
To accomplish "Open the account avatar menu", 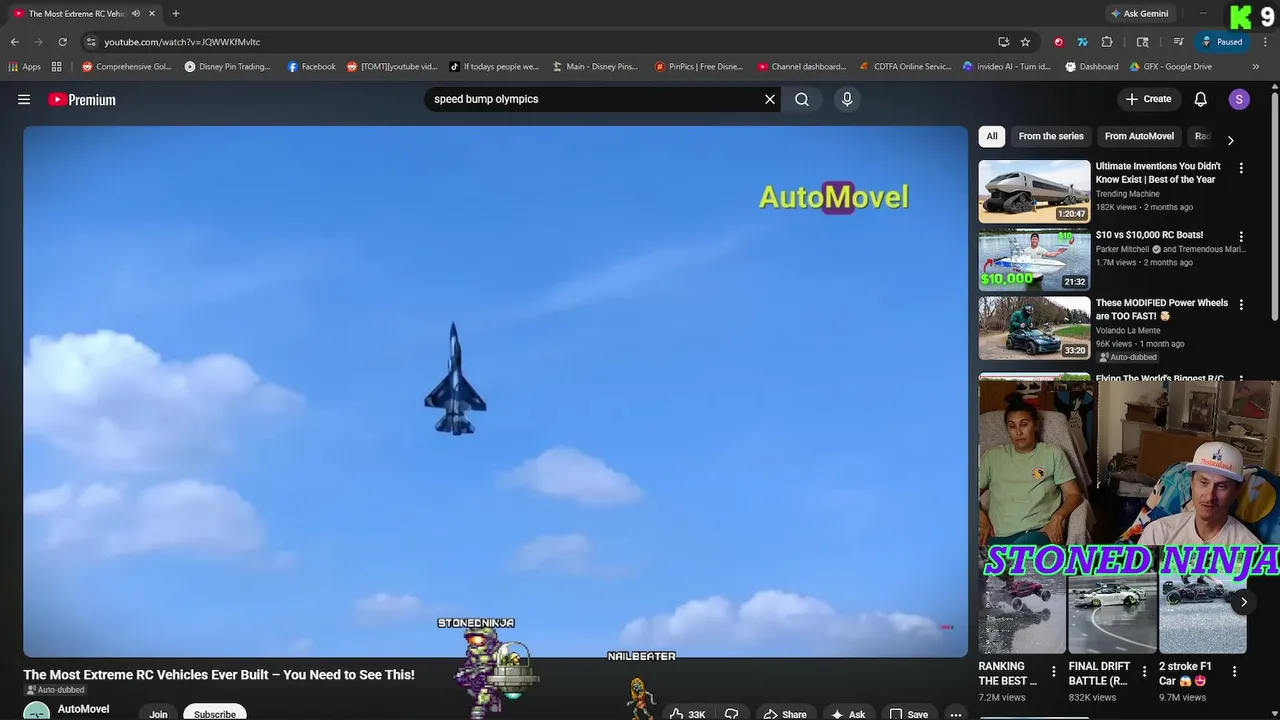I will (x=1239, y=99).
